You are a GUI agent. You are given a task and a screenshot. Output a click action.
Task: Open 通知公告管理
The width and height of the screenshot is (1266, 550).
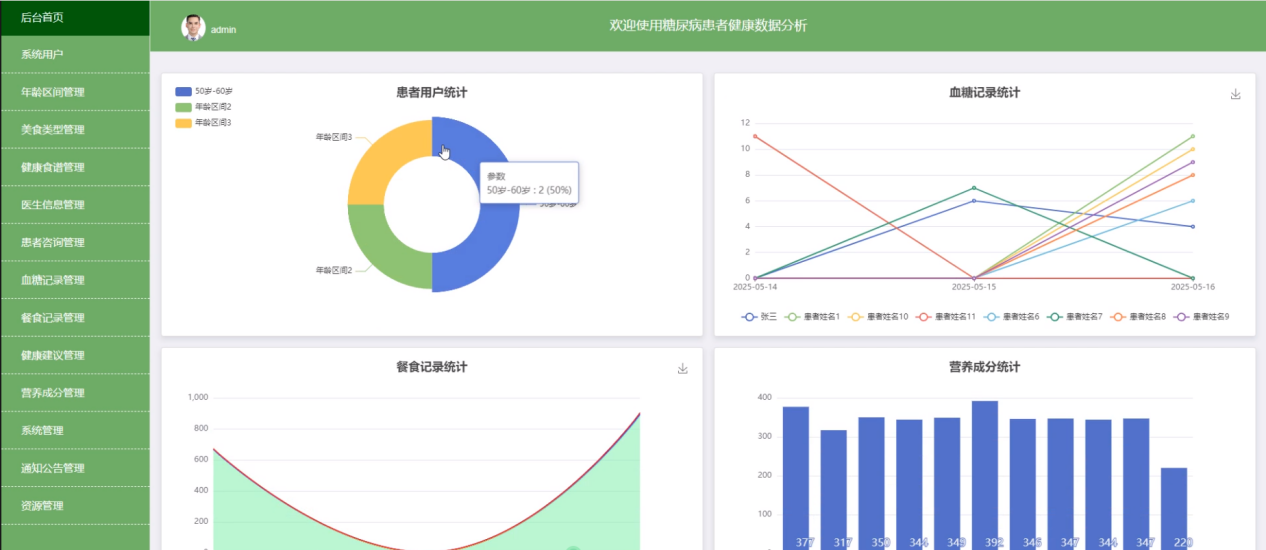click(75, 468)
